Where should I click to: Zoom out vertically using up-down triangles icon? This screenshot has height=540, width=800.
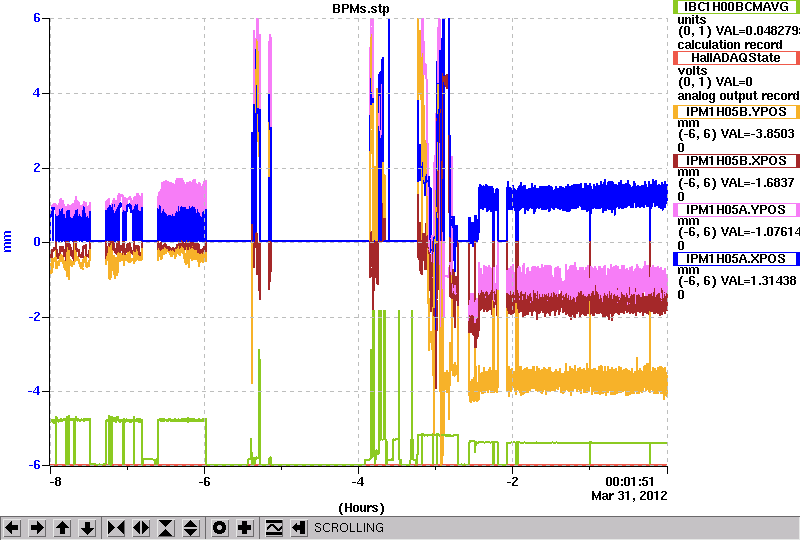[x=191, y=528]
